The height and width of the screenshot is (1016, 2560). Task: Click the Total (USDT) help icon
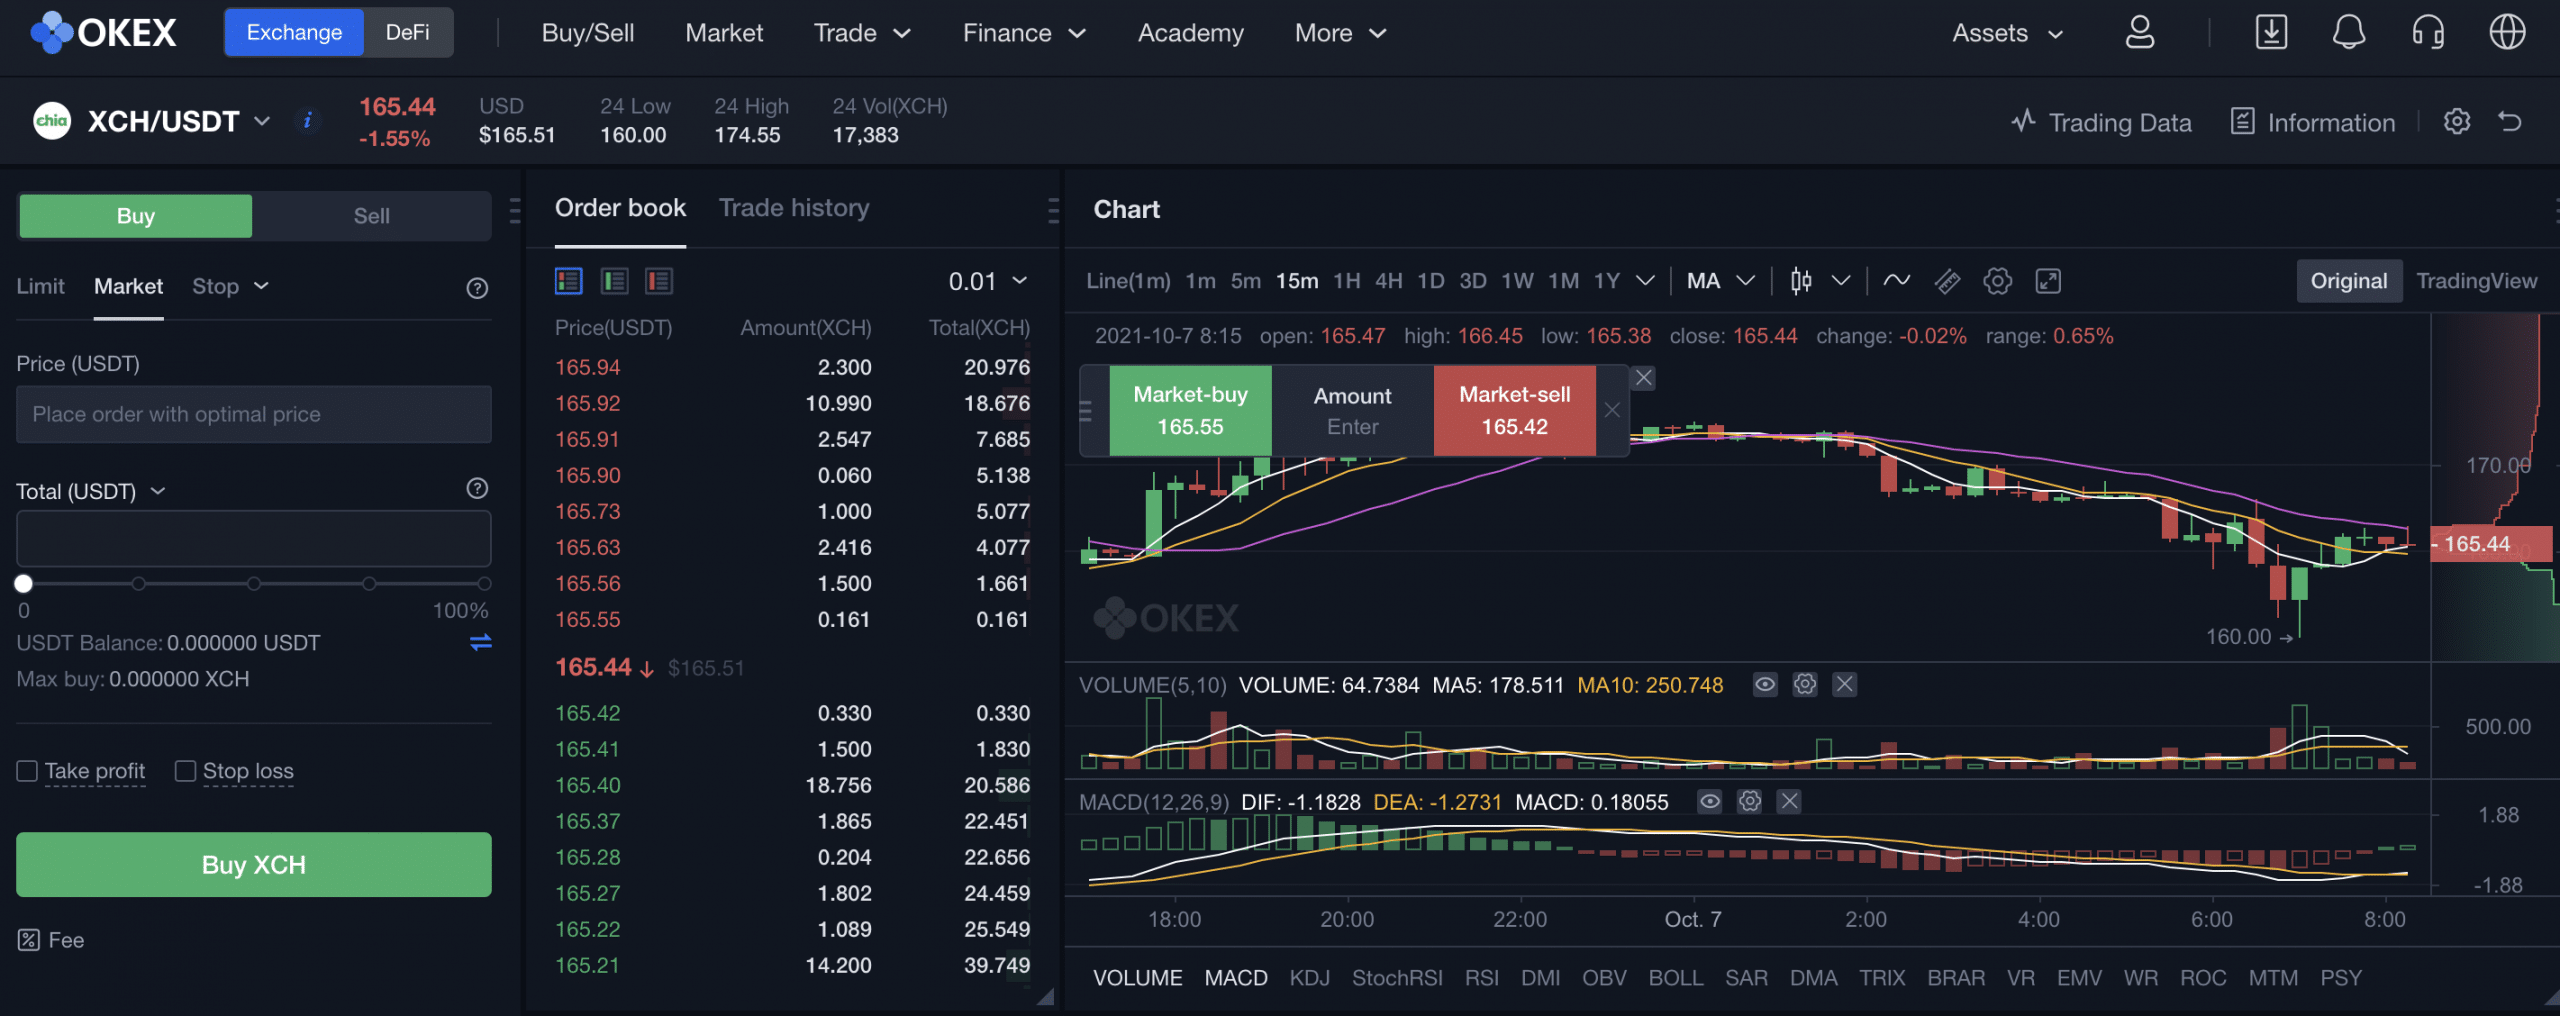click(477, 489)
